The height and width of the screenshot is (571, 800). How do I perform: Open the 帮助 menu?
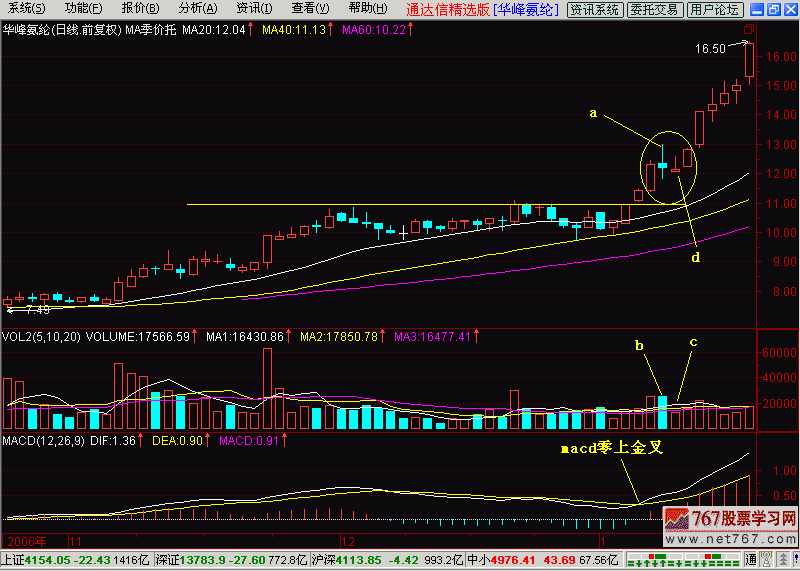click(x=366, y=9)
